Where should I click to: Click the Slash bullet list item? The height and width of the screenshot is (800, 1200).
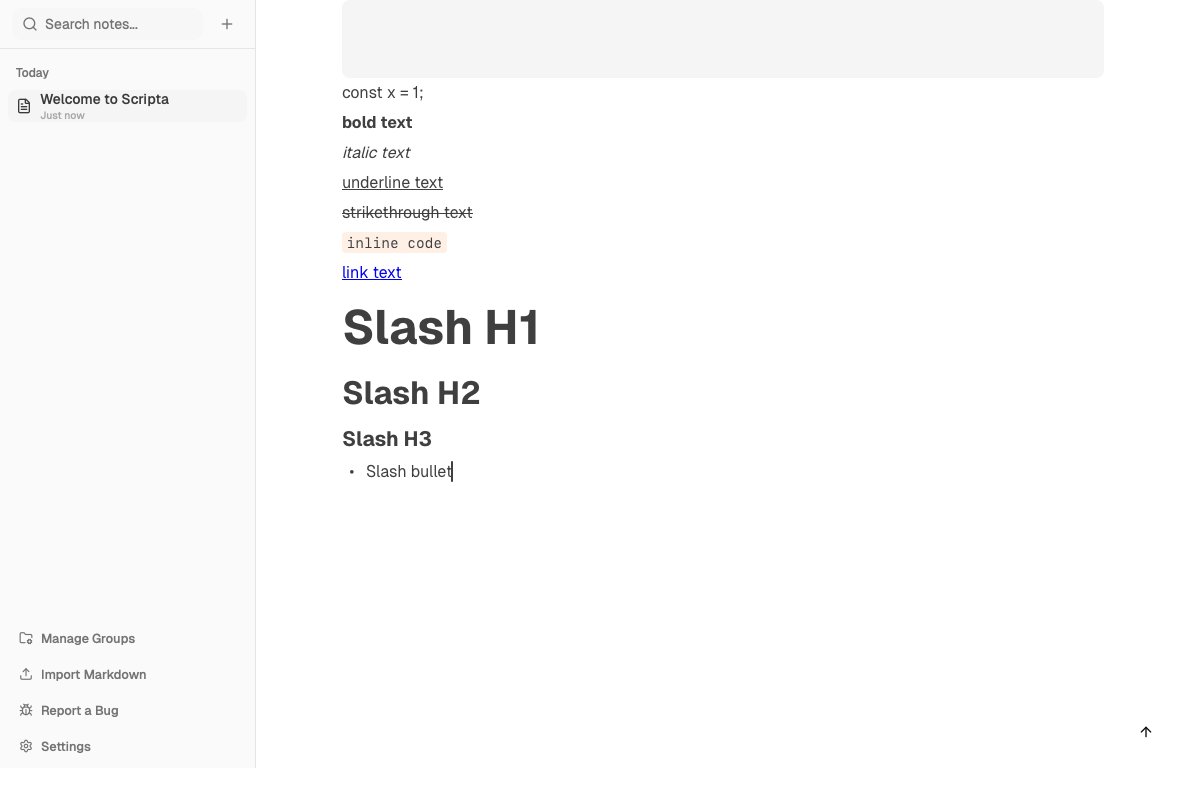tap(408, 471)
